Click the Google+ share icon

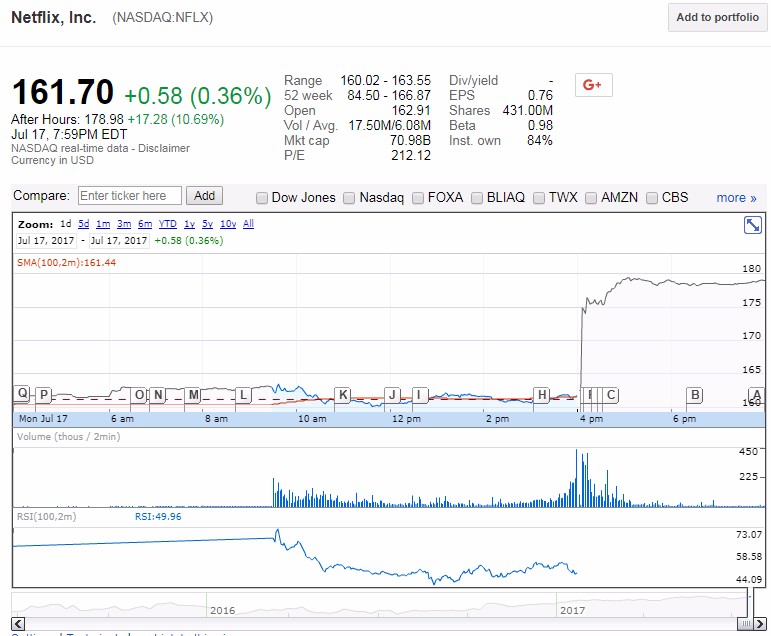point(593,85)
